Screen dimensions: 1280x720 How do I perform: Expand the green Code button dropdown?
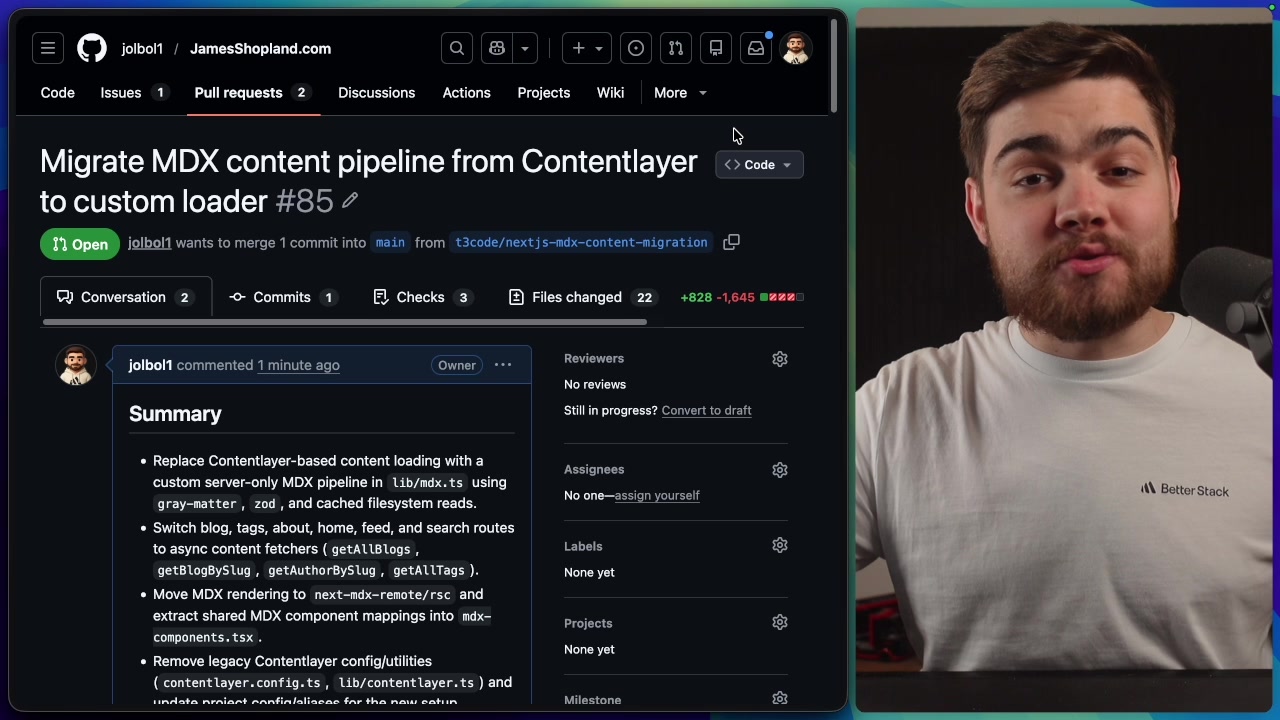click(x=786, y=164)
